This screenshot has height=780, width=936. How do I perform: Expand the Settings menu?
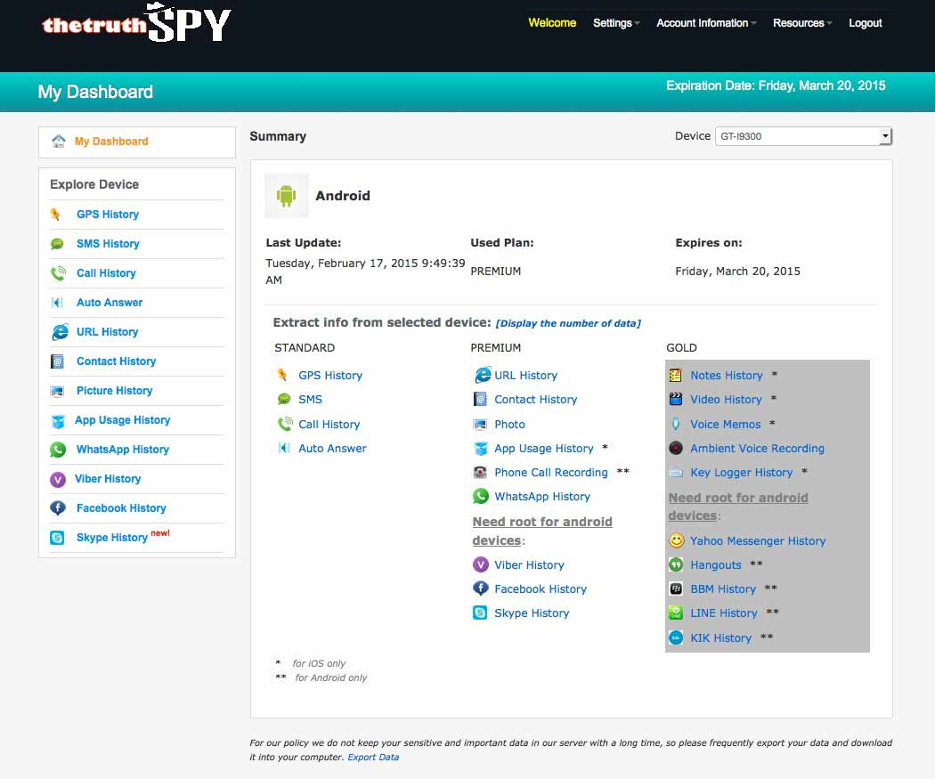616,23
